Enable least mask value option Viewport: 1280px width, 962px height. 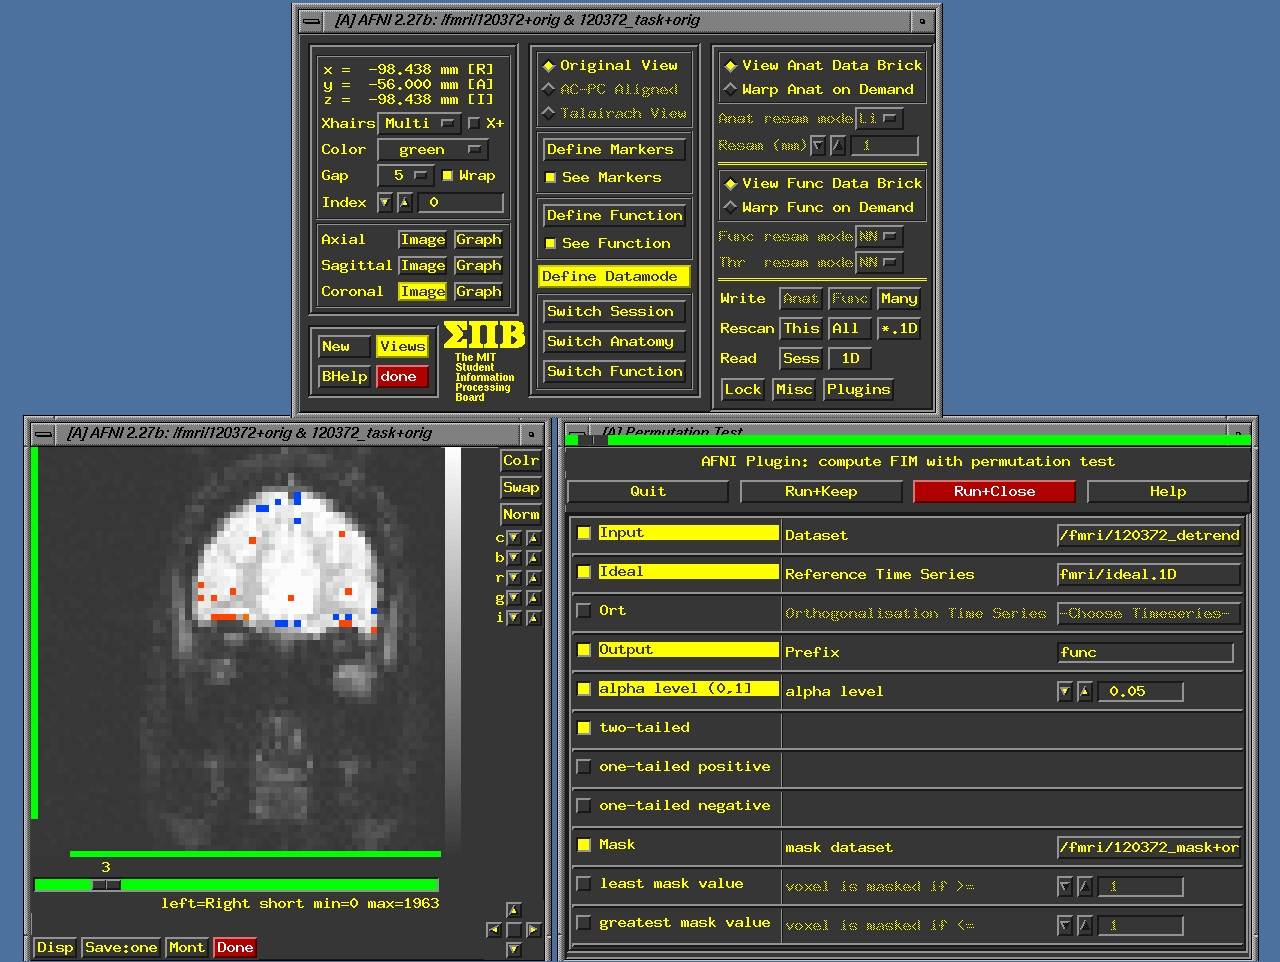point(584,884)
